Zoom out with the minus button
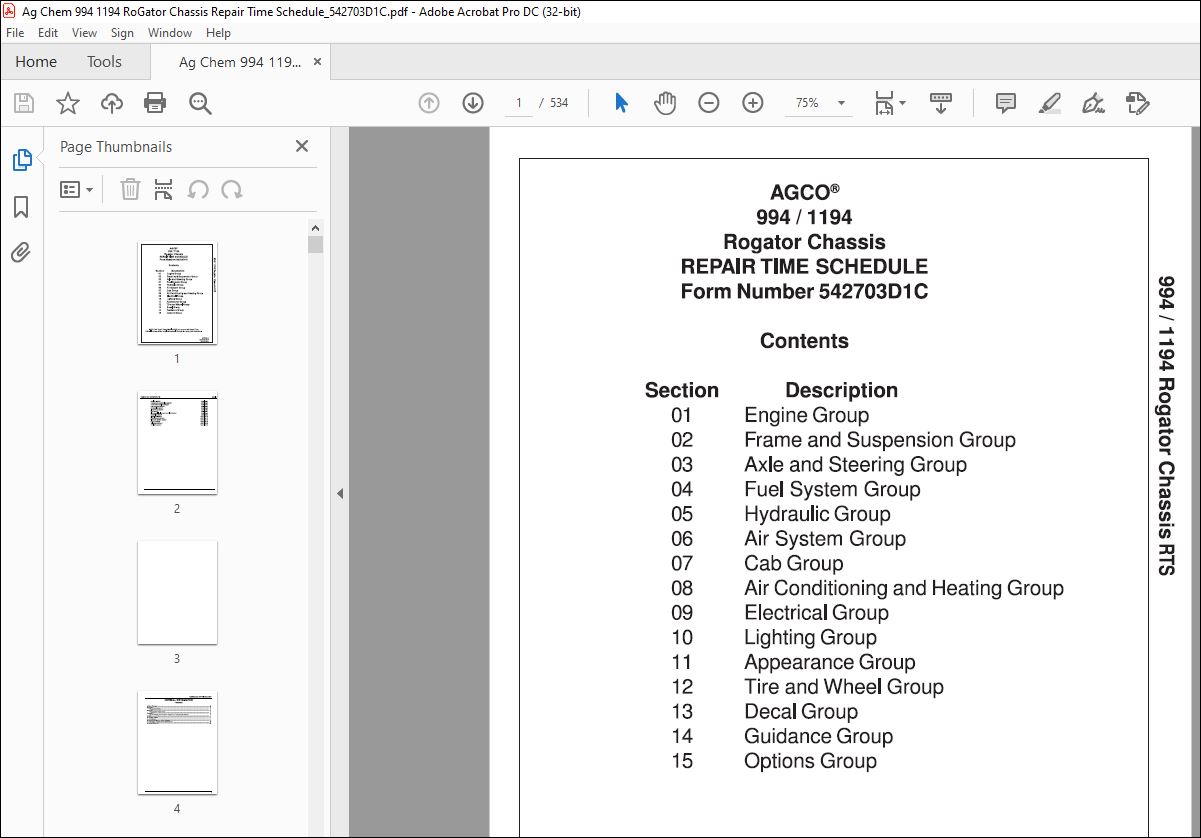 point(709,103)
